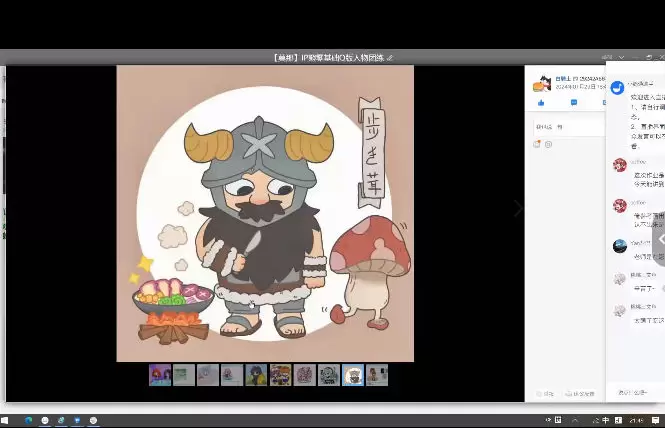Toggle the sync option at the comment panel bottom
Screen dimensions: 665x428
tap(545, 394)
